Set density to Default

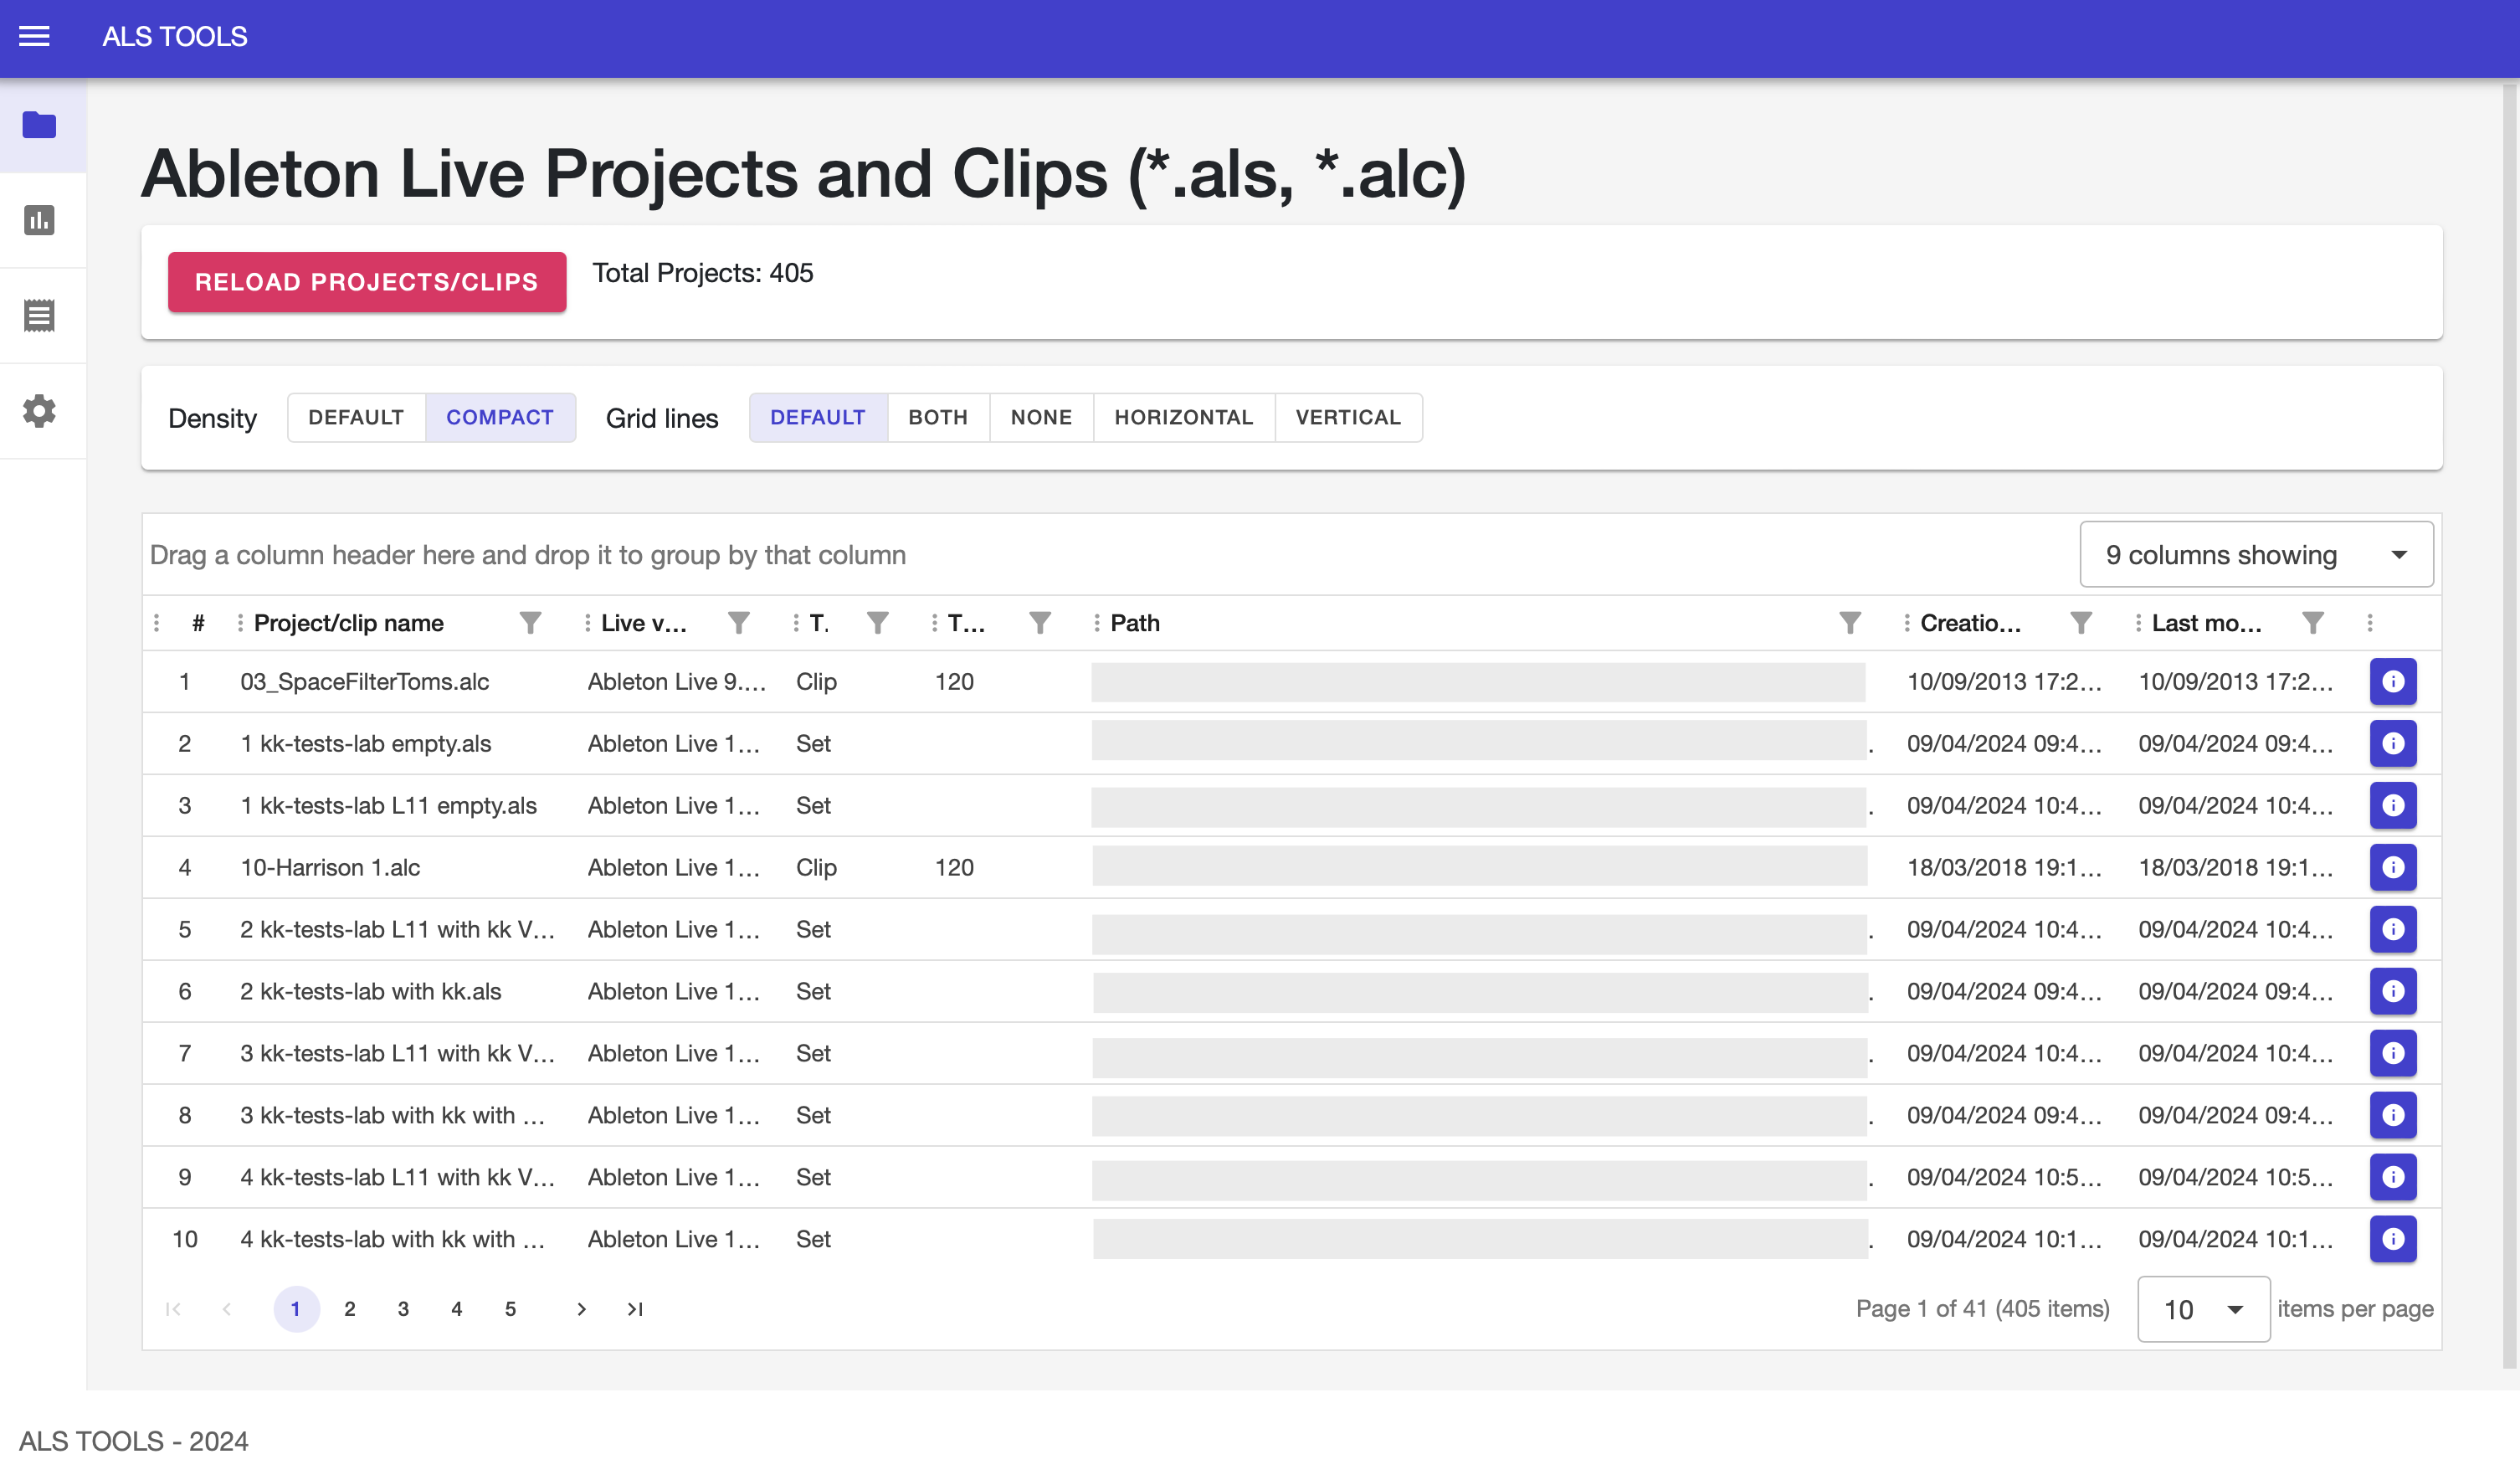[356, 417]
